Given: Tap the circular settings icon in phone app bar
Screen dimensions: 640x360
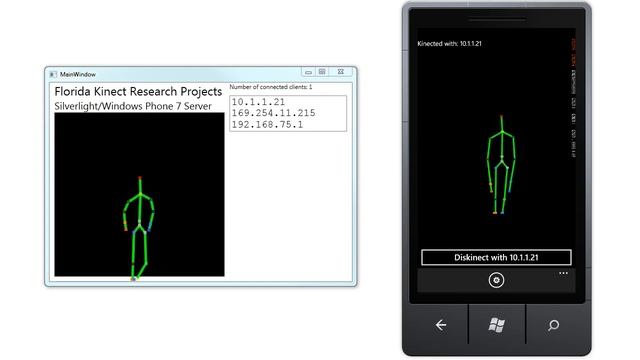Looking at the screenshot, I should [496, 280].
